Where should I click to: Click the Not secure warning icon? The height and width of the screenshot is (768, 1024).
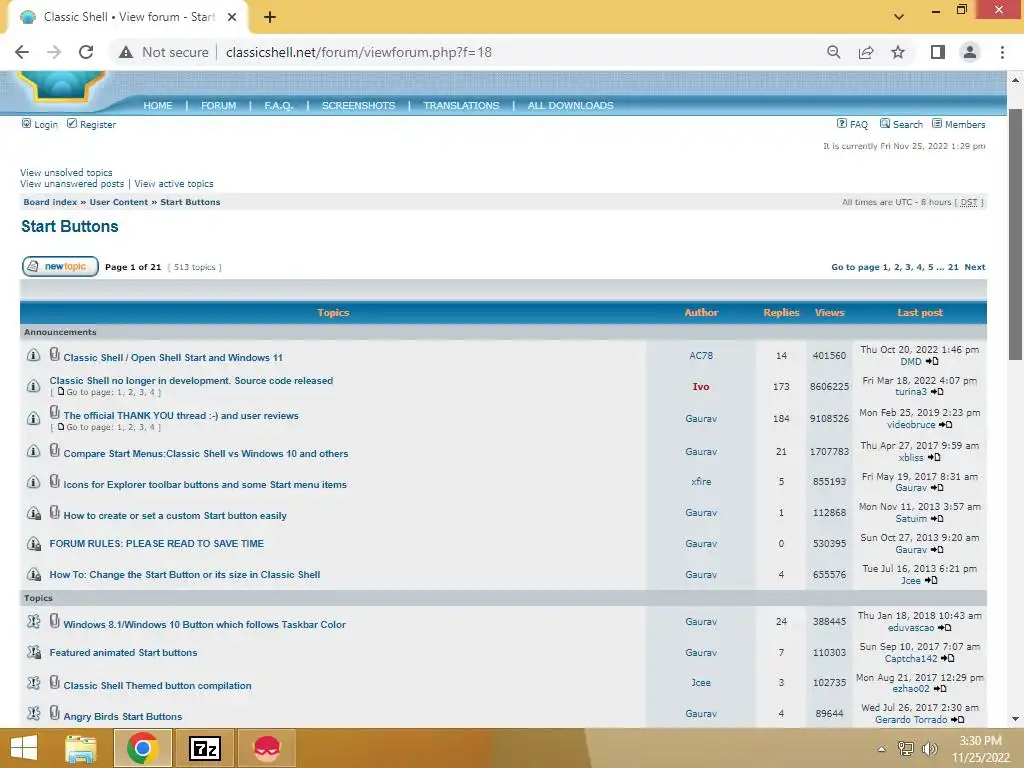click(126, 52)
